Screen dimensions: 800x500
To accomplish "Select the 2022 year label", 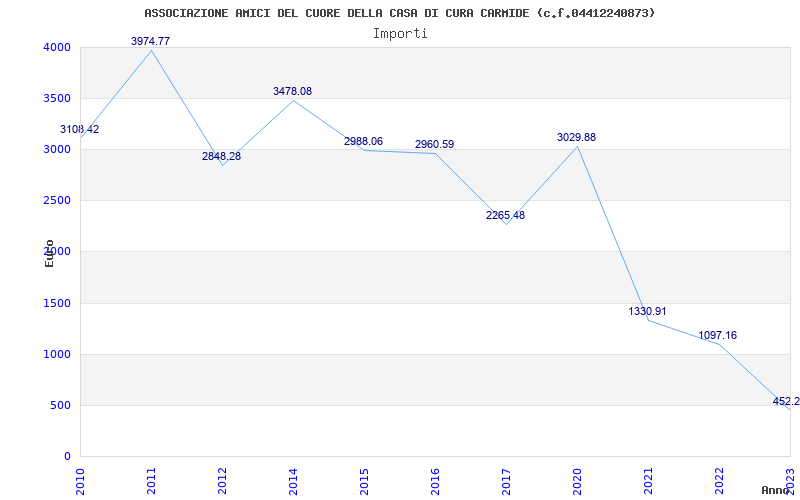I will pyautogui.click(x=718, y=481).
